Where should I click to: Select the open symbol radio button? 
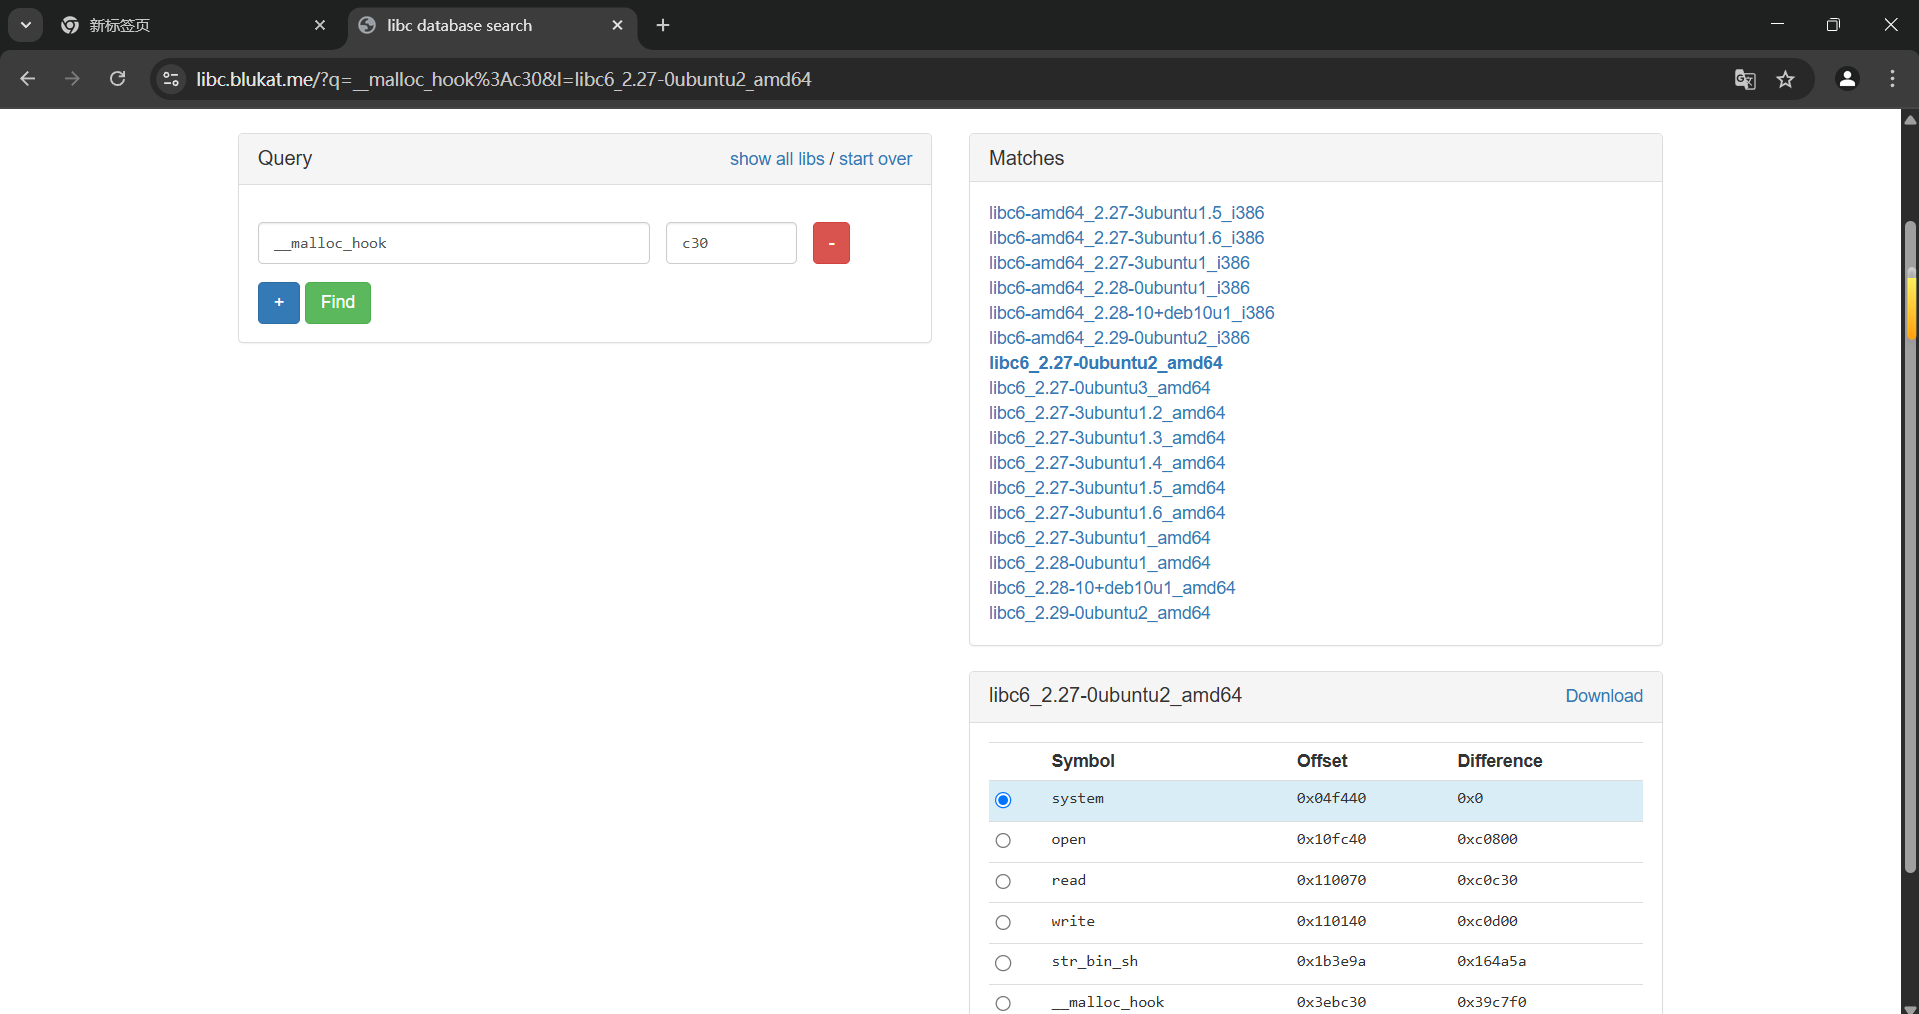tap(1003, 841)
